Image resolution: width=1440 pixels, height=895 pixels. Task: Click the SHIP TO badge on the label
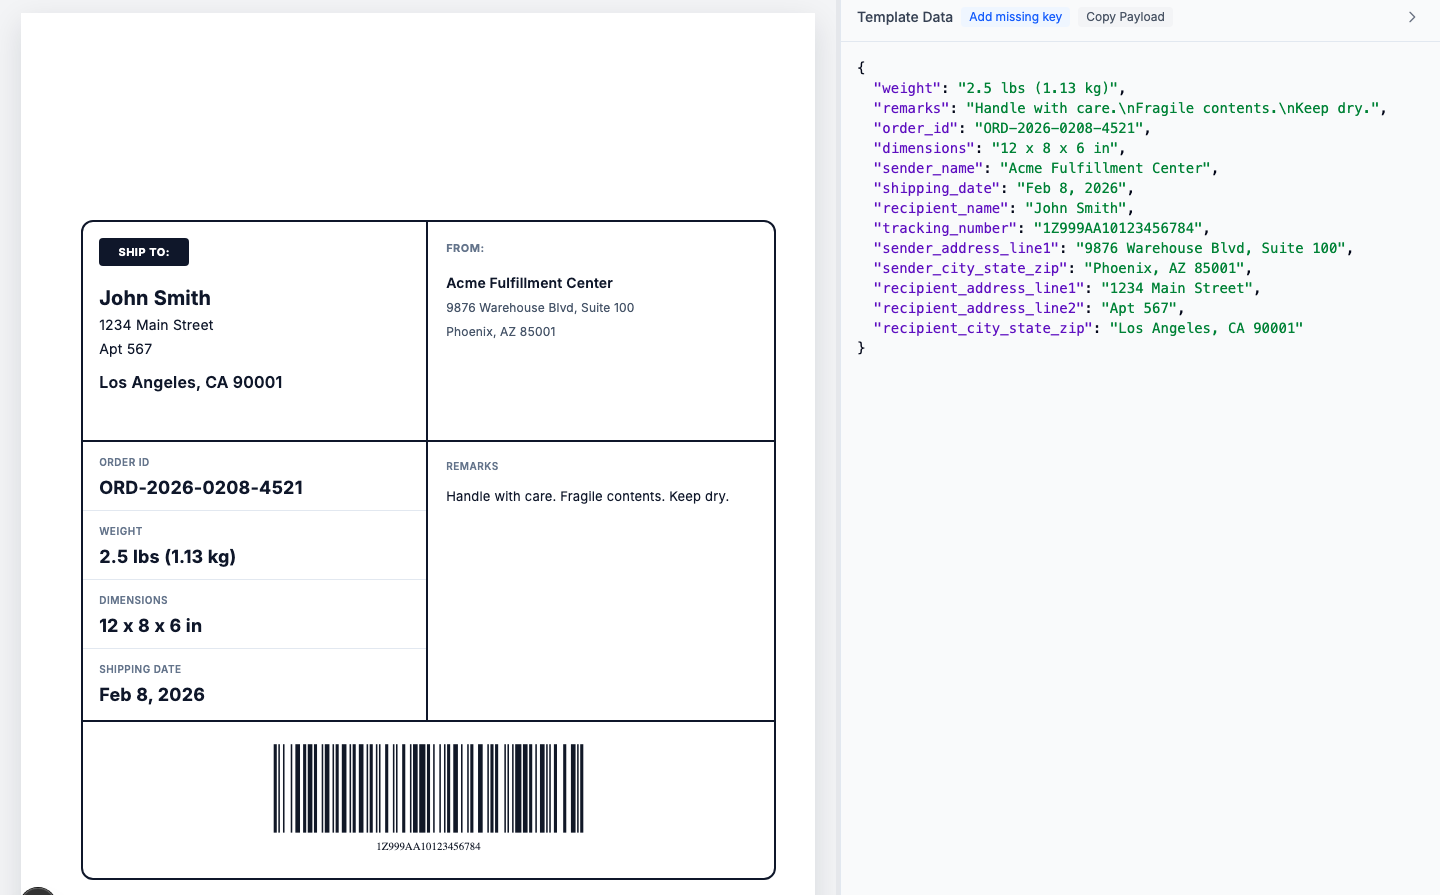143,251
